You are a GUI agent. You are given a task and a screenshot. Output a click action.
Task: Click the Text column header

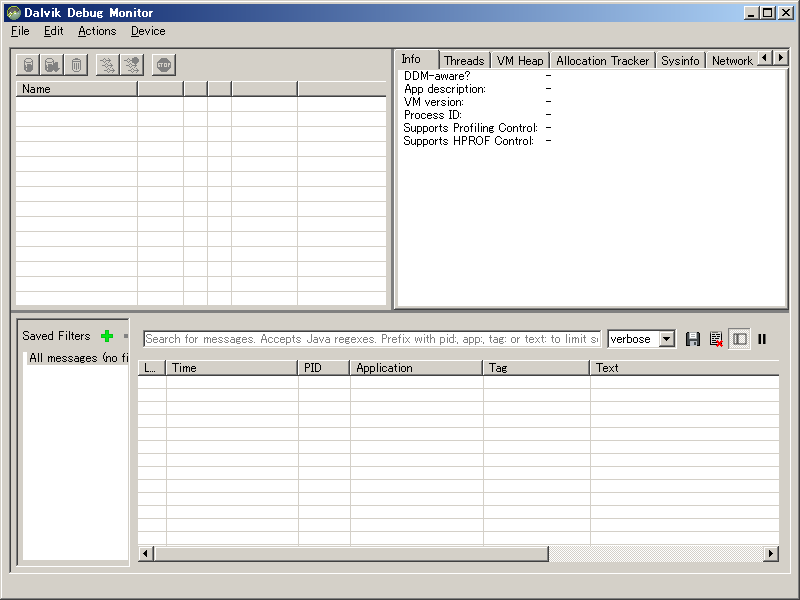coord(685,368)
